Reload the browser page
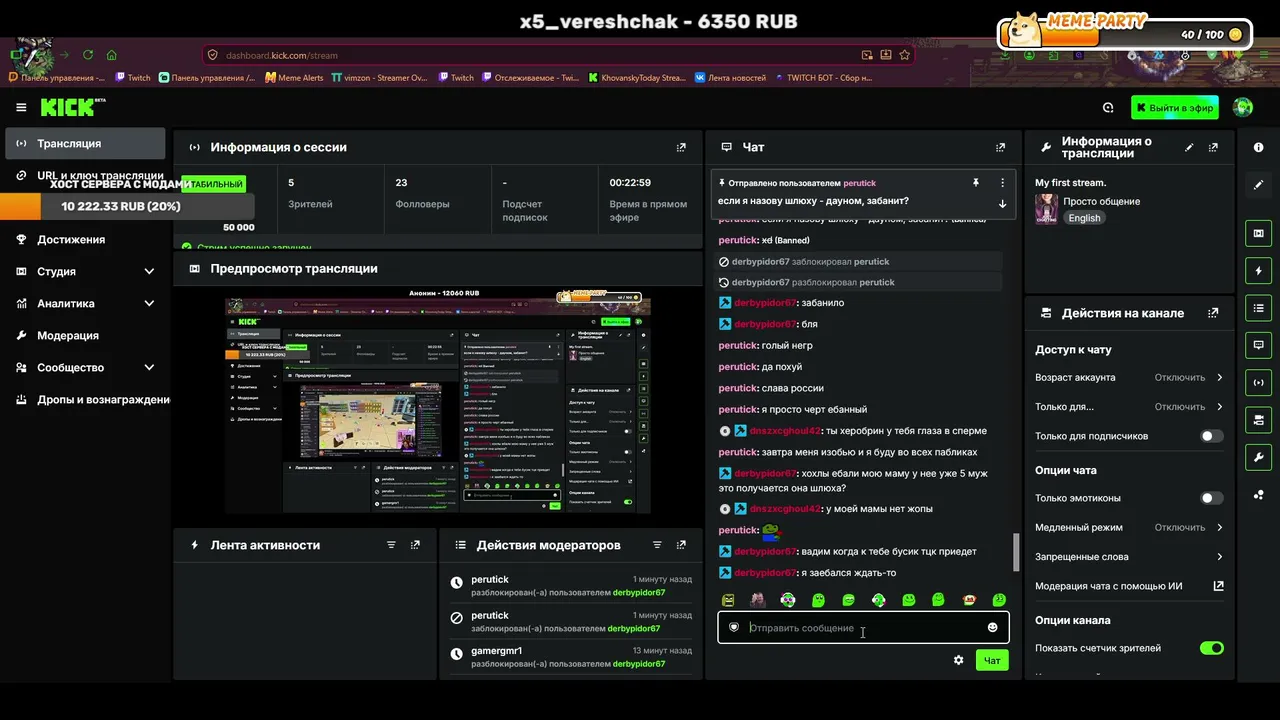Image resolution: width=1280 pixels, height=720 pixels. click(88, 55)
